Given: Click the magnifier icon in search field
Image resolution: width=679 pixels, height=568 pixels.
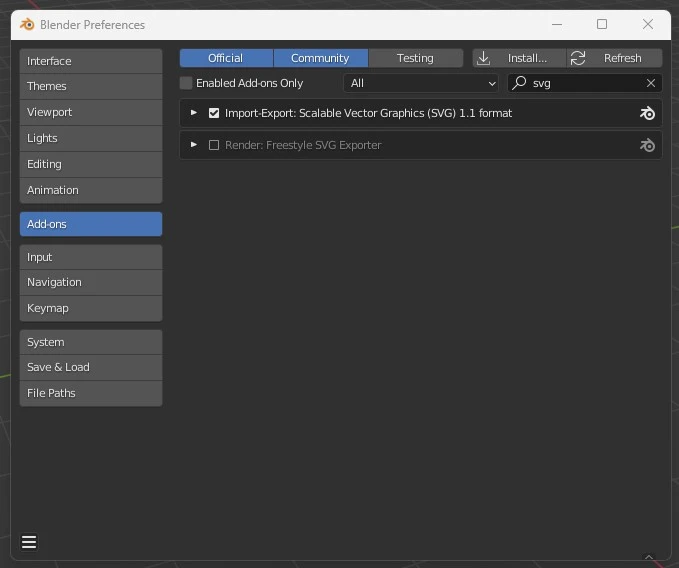Looking at the screenshot, I should click(519, 83).
